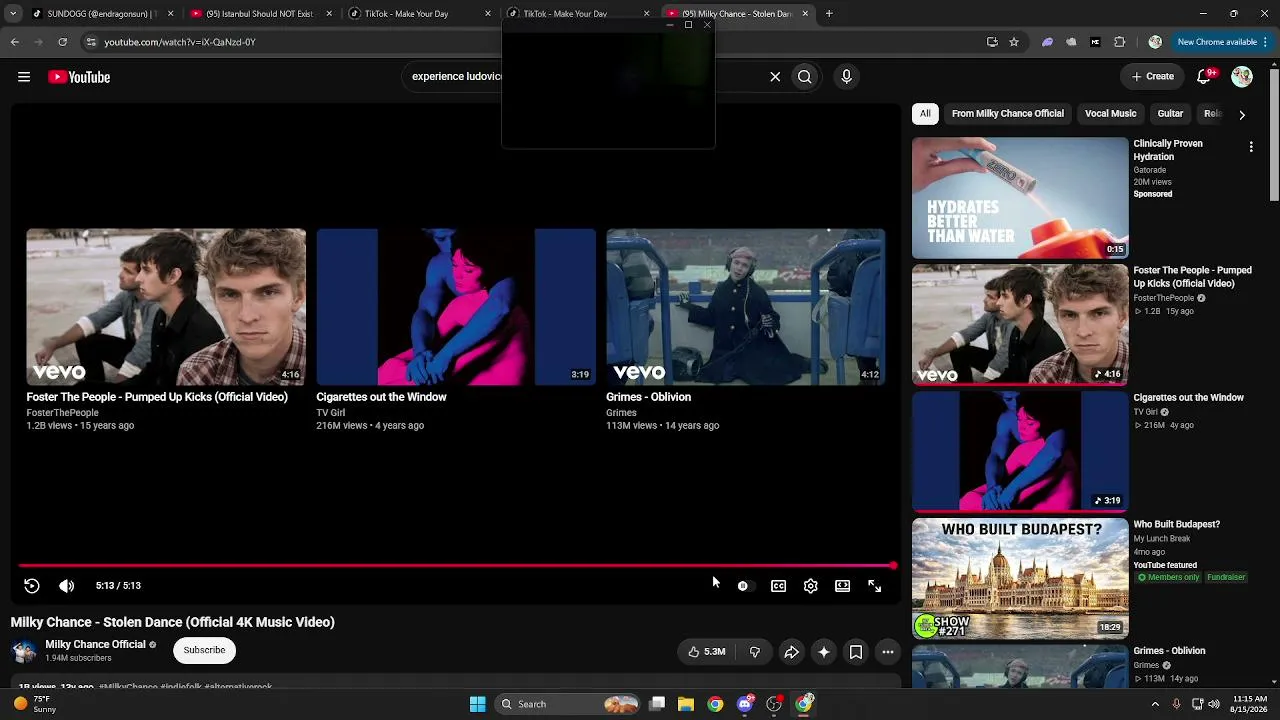Save the video with the bookmark button
Image resolution: width=1280 pixels, height=720 pixels.
[x=856, y=652]
